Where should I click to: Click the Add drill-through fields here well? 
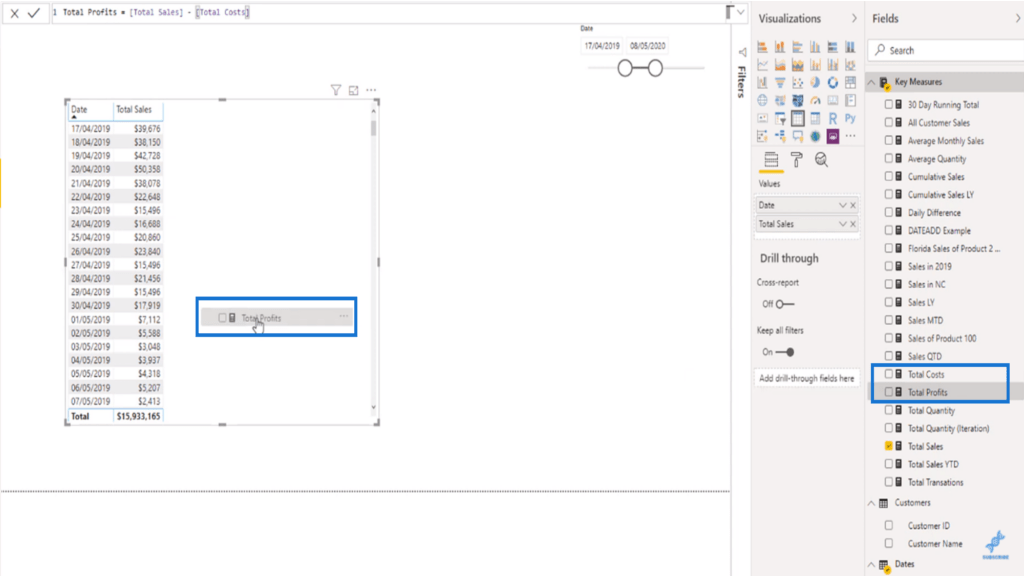[x=807, y=378]
